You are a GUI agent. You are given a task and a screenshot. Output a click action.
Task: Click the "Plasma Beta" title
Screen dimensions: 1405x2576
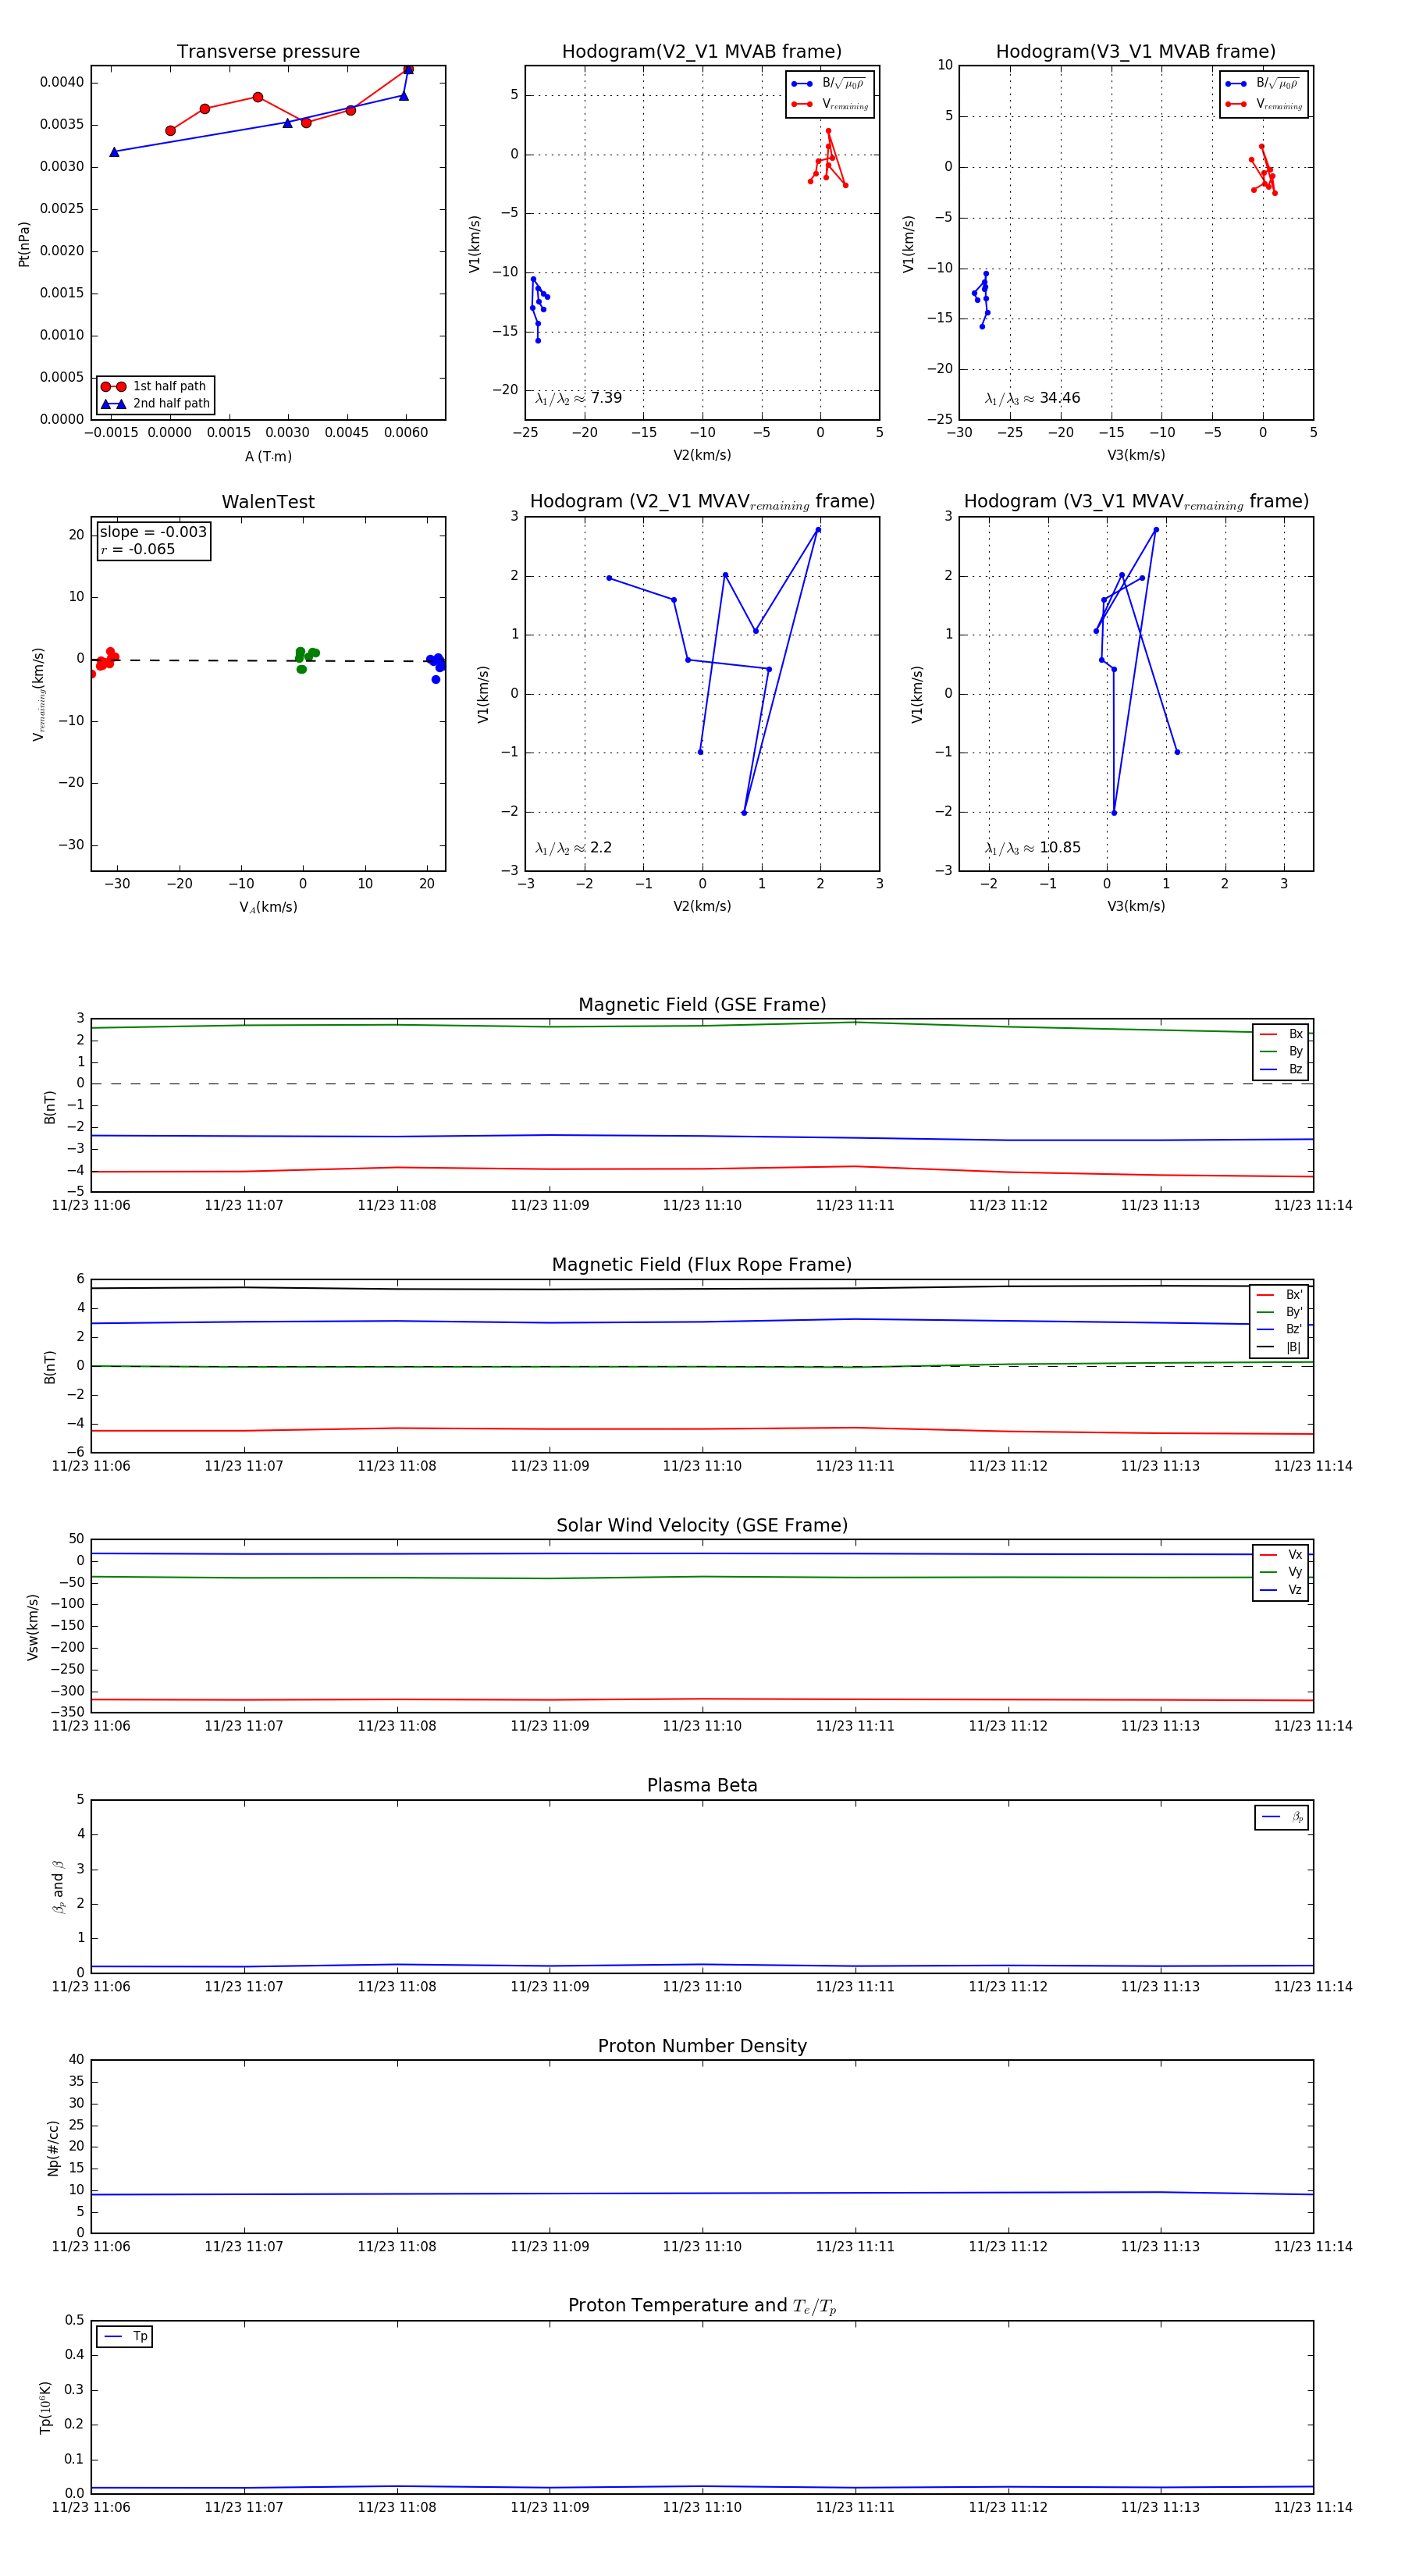point(702,1785)
